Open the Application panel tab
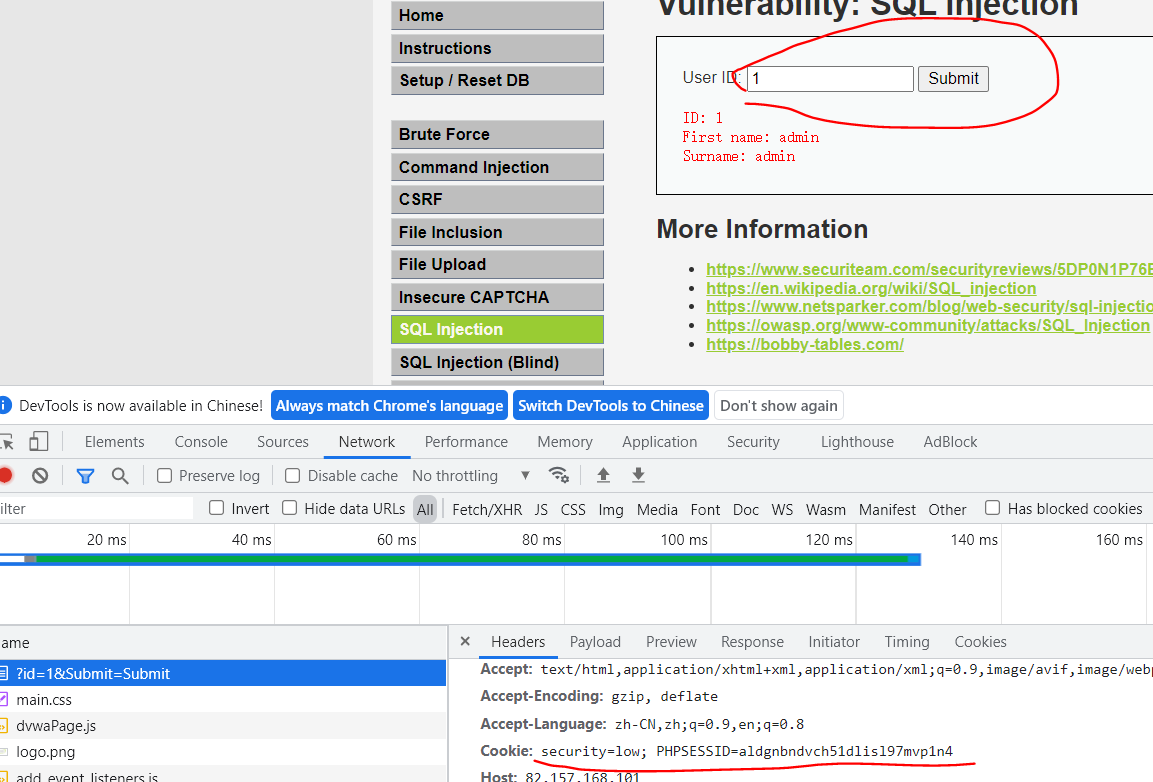Screen dimensions: 1153x782 click(x=660, y=441)
